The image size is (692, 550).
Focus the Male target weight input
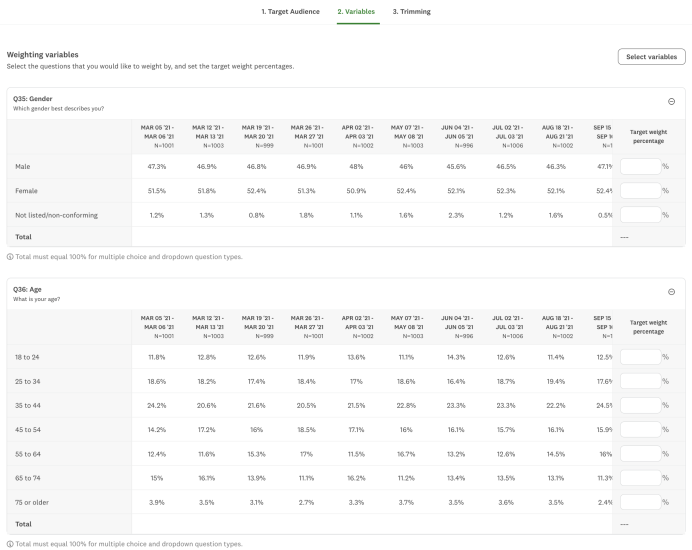point(640,166)
